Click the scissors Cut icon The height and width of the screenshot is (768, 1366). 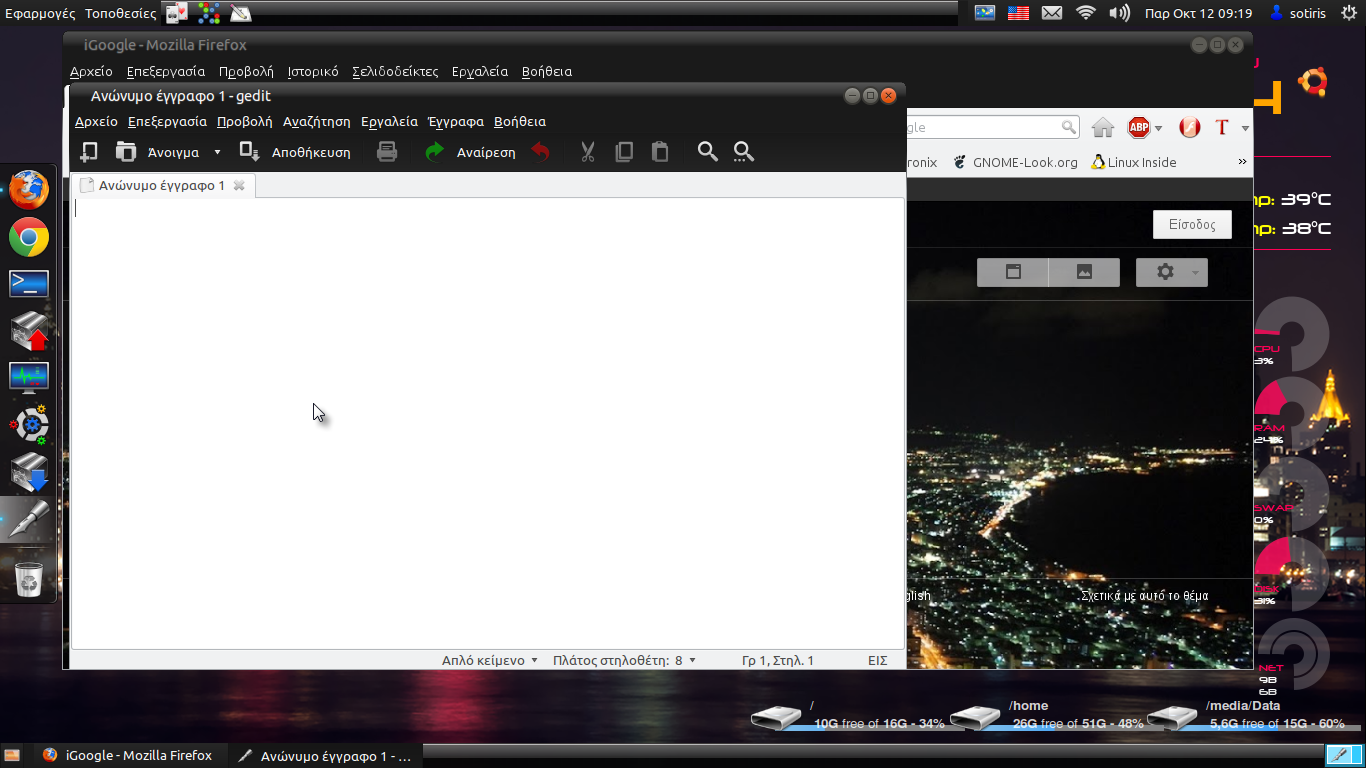[x=588, y=152]
